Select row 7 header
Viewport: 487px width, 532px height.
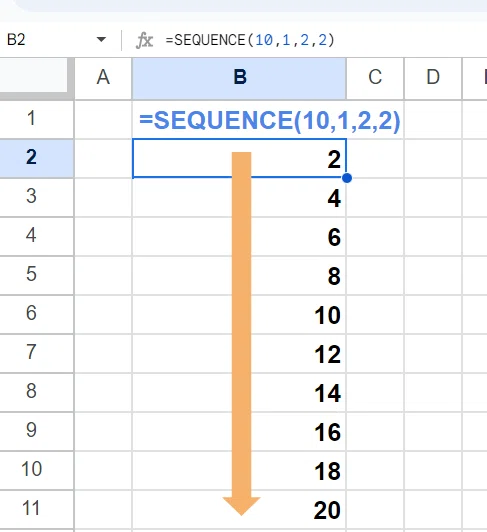(x=37, y=353)
